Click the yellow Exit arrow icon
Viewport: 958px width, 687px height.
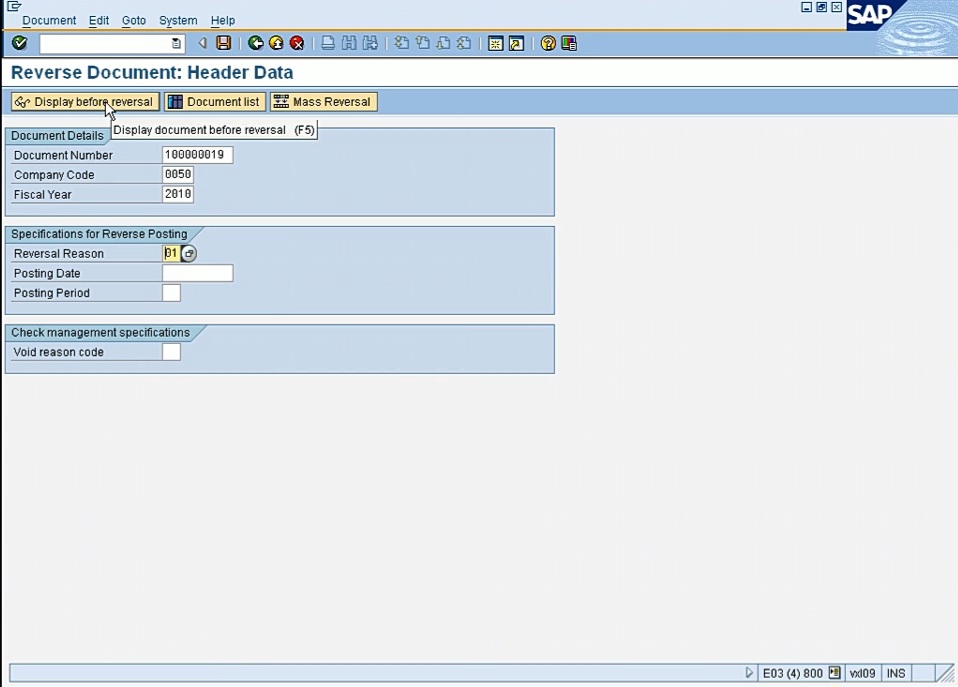click(276, 43)
